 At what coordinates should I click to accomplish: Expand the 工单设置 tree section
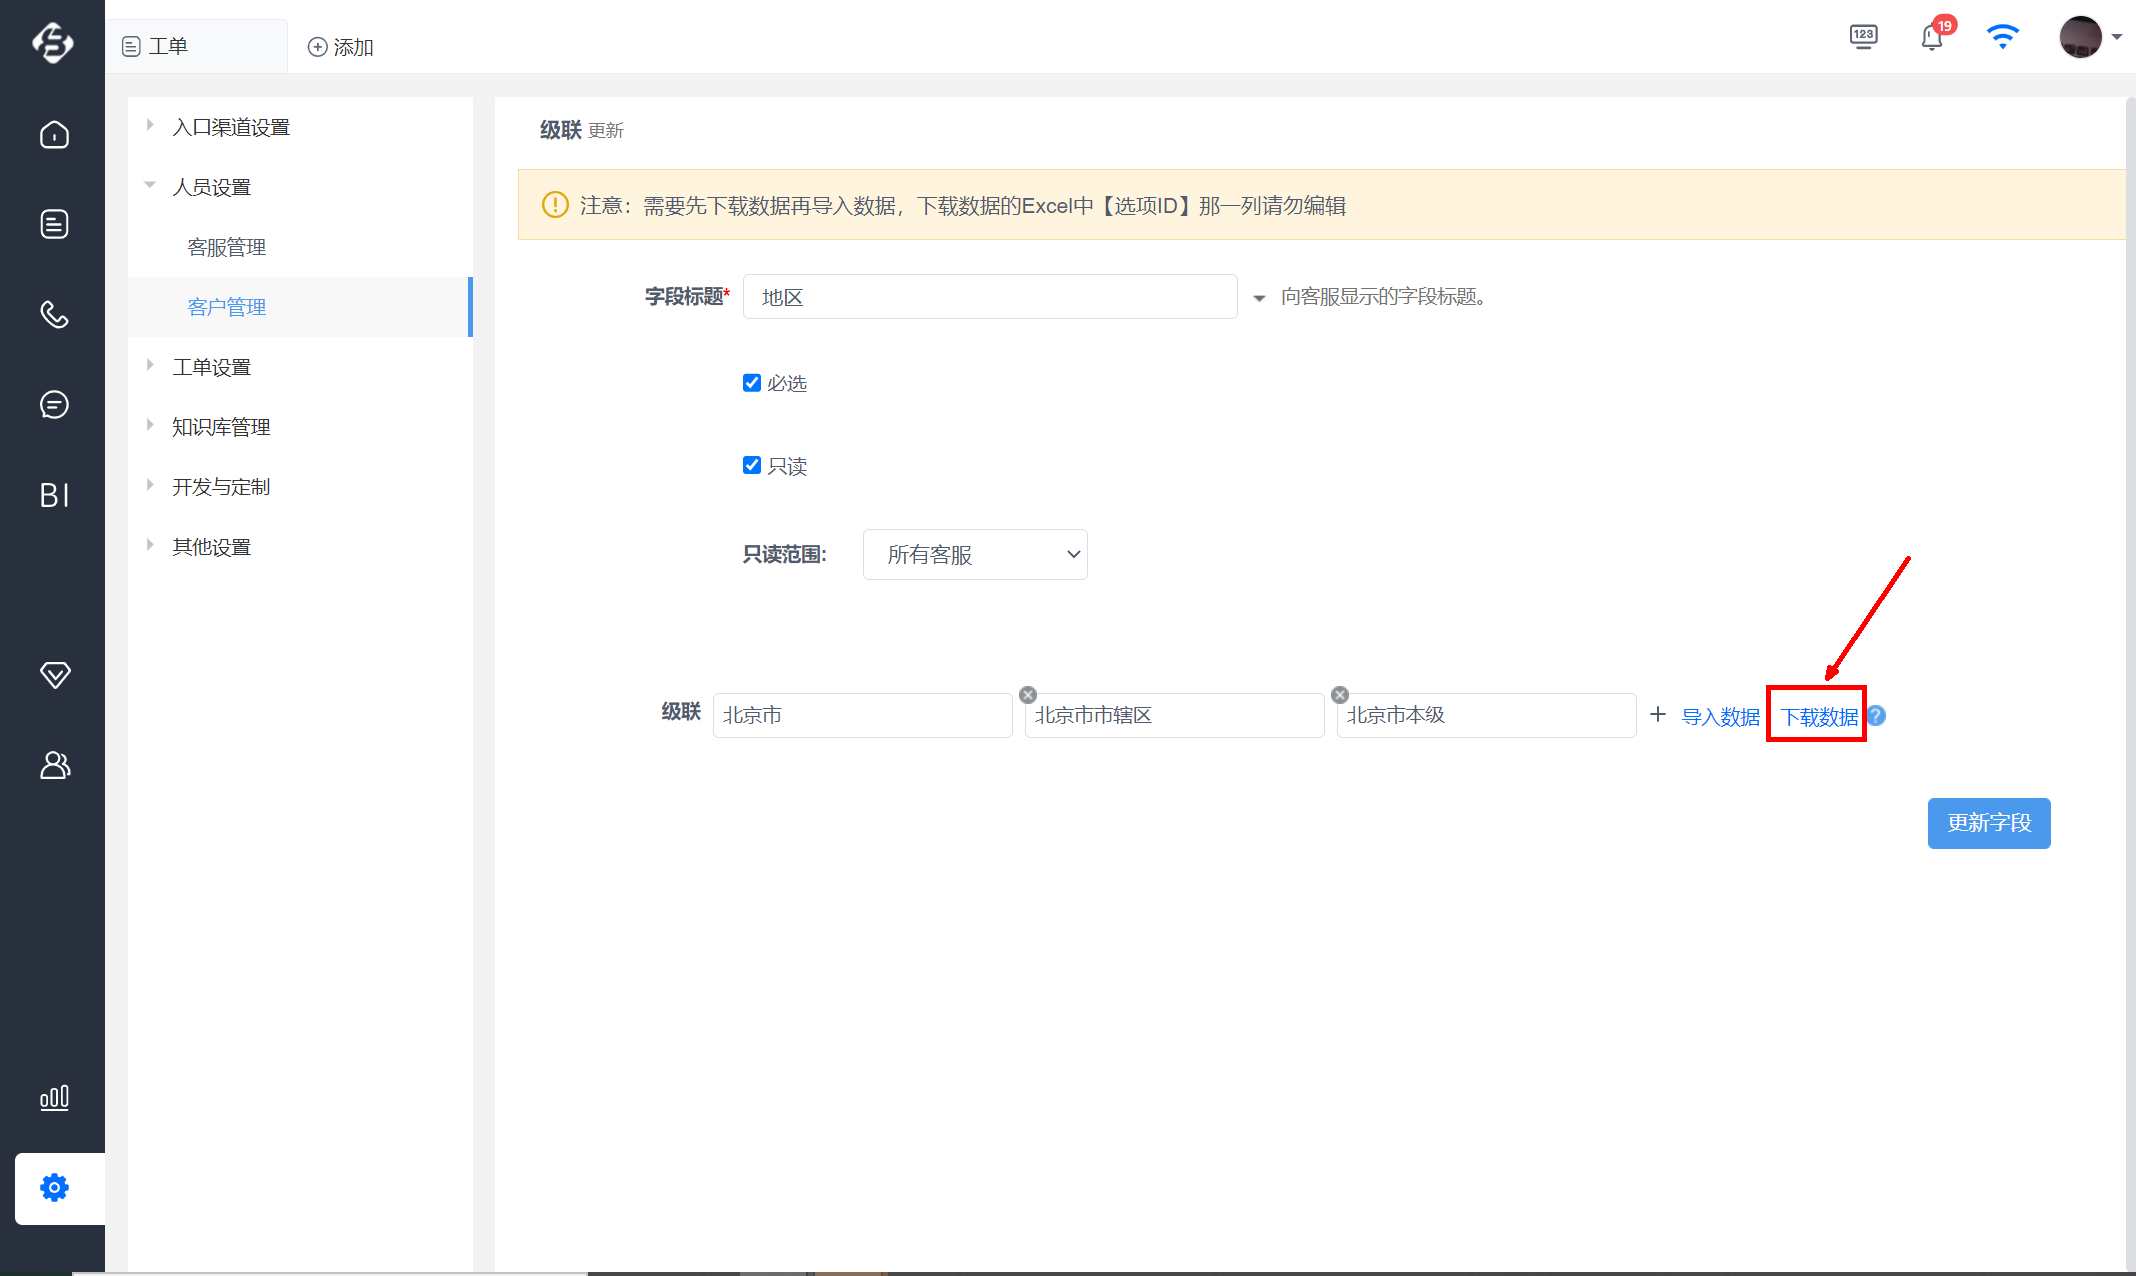[x=150, y=366]
